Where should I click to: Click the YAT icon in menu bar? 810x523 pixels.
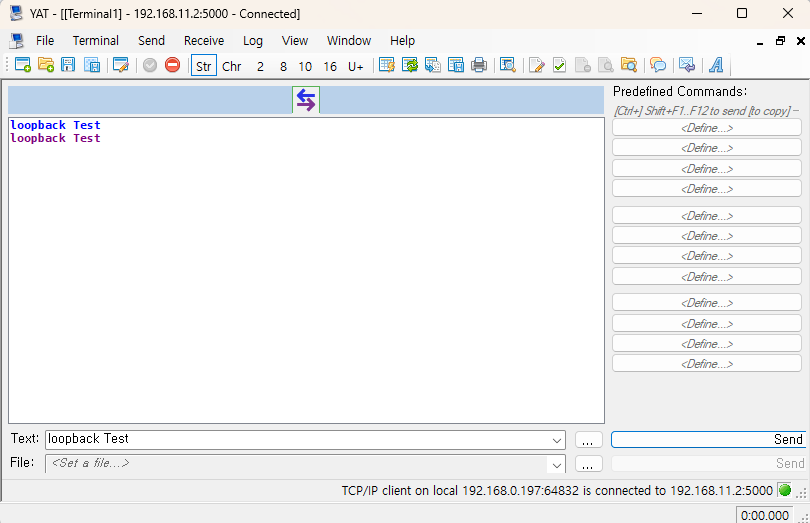(17, 40)
